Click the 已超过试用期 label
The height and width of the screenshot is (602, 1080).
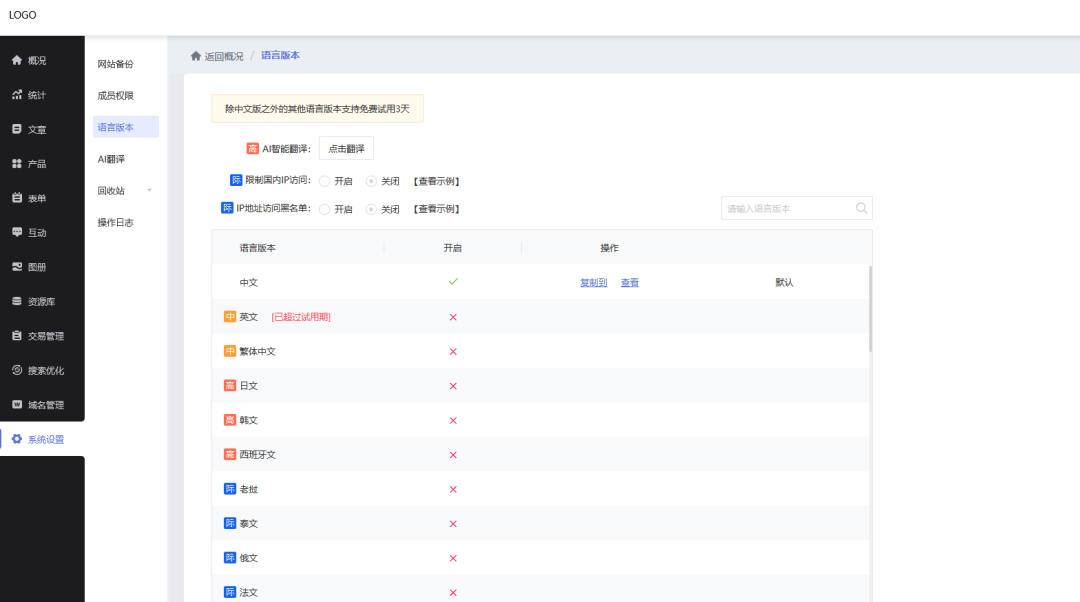pos(301,317)
